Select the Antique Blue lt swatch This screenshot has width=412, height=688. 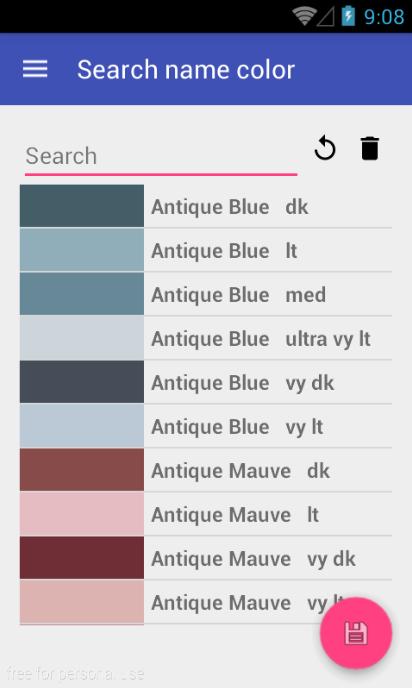tap(82, 250)
